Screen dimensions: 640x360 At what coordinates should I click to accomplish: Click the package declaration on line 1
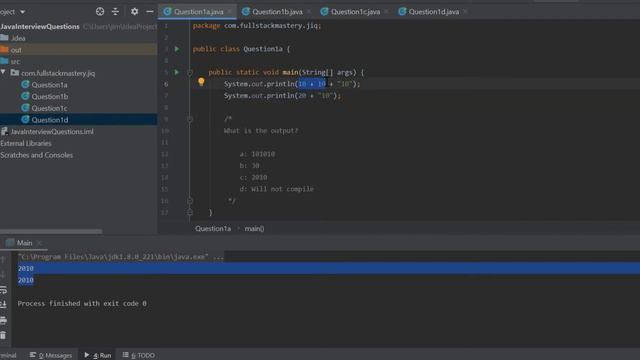click(257, 26)
